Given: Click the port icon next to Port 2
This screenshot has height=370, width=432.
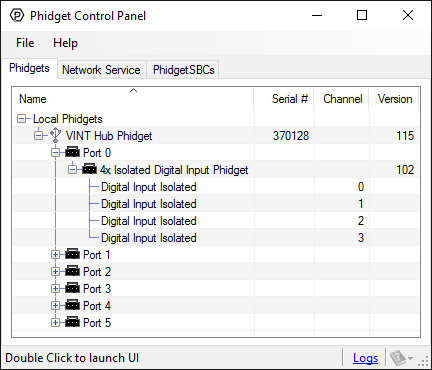Looking at the screenshot, I should pos(72,271).
